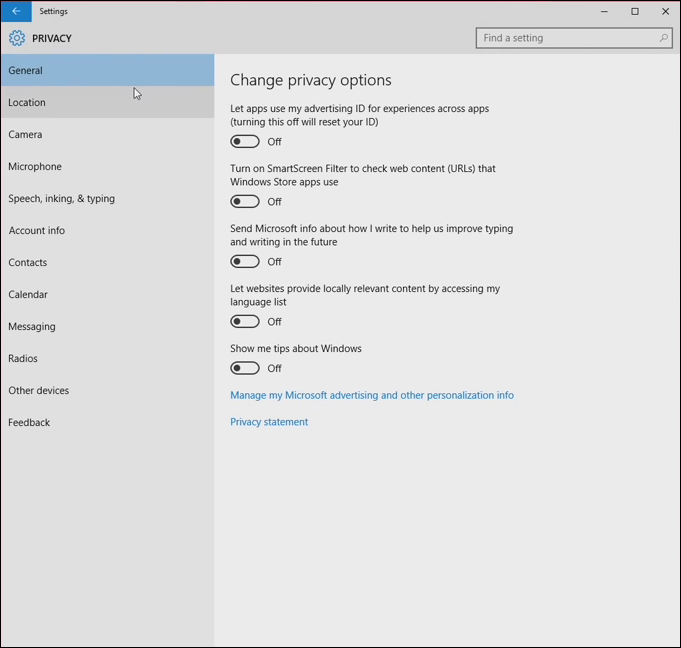Click the back arrow in Settings

click(16, 11)
